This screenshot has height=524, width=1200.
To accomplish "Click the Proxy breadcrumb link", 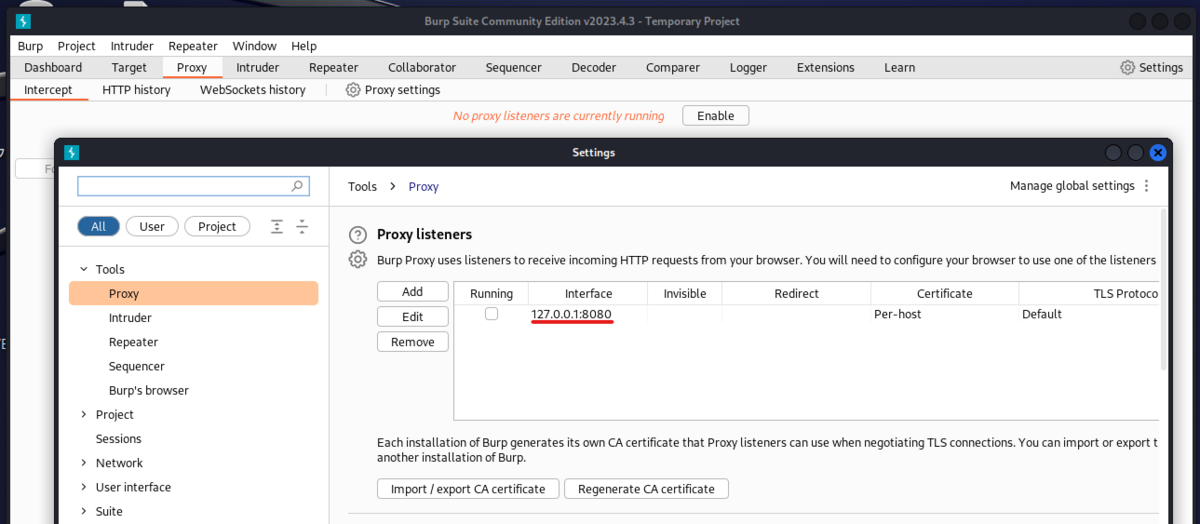I will tap(423, 187).
